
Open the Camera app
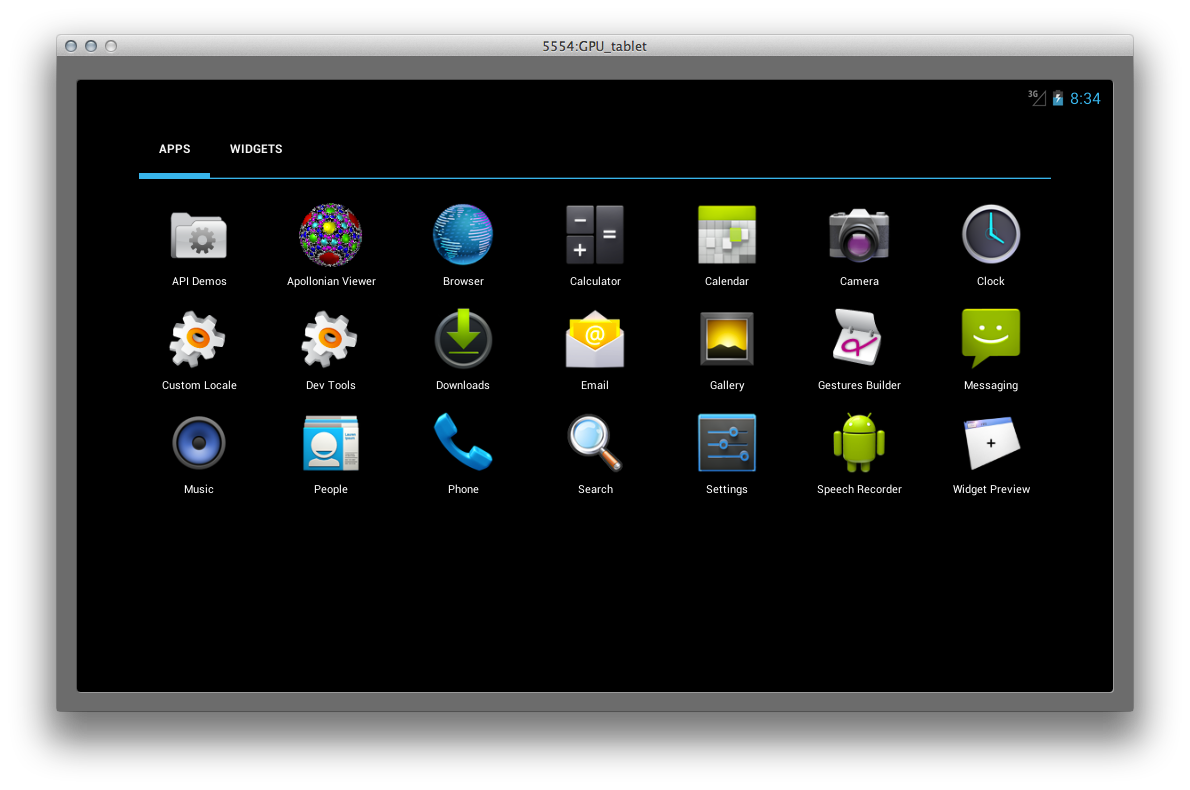(859, 236)
